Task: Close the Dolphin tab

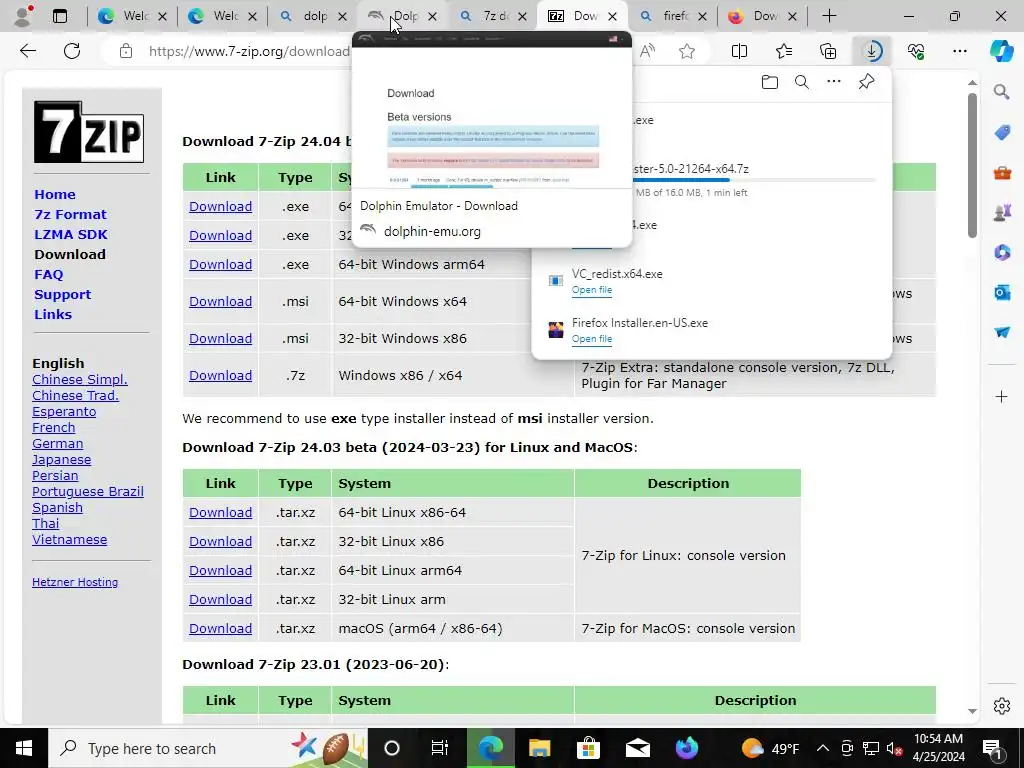Action: pos(432,16)
